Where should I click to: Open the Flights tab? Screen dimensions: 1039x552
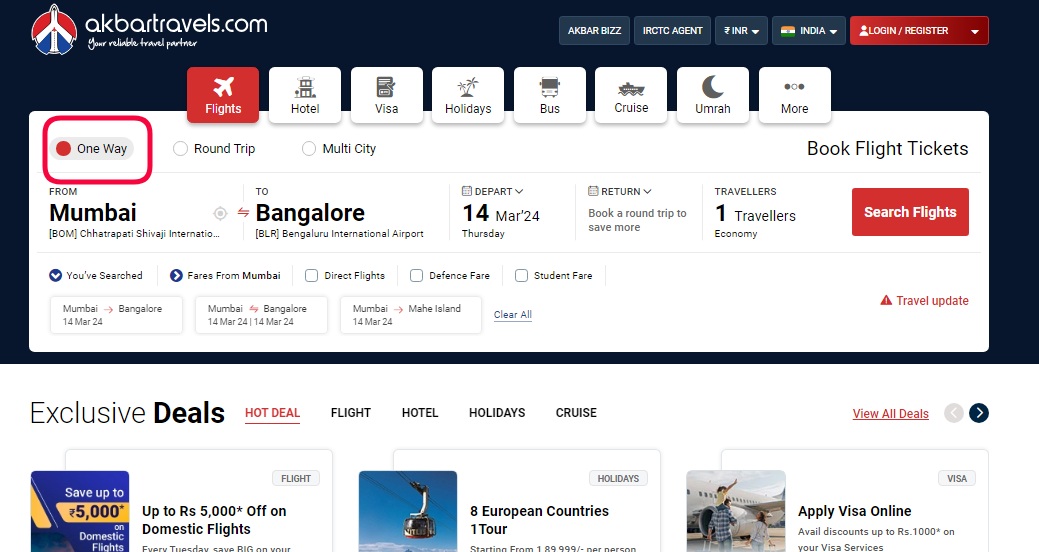(x=223, y=95)
